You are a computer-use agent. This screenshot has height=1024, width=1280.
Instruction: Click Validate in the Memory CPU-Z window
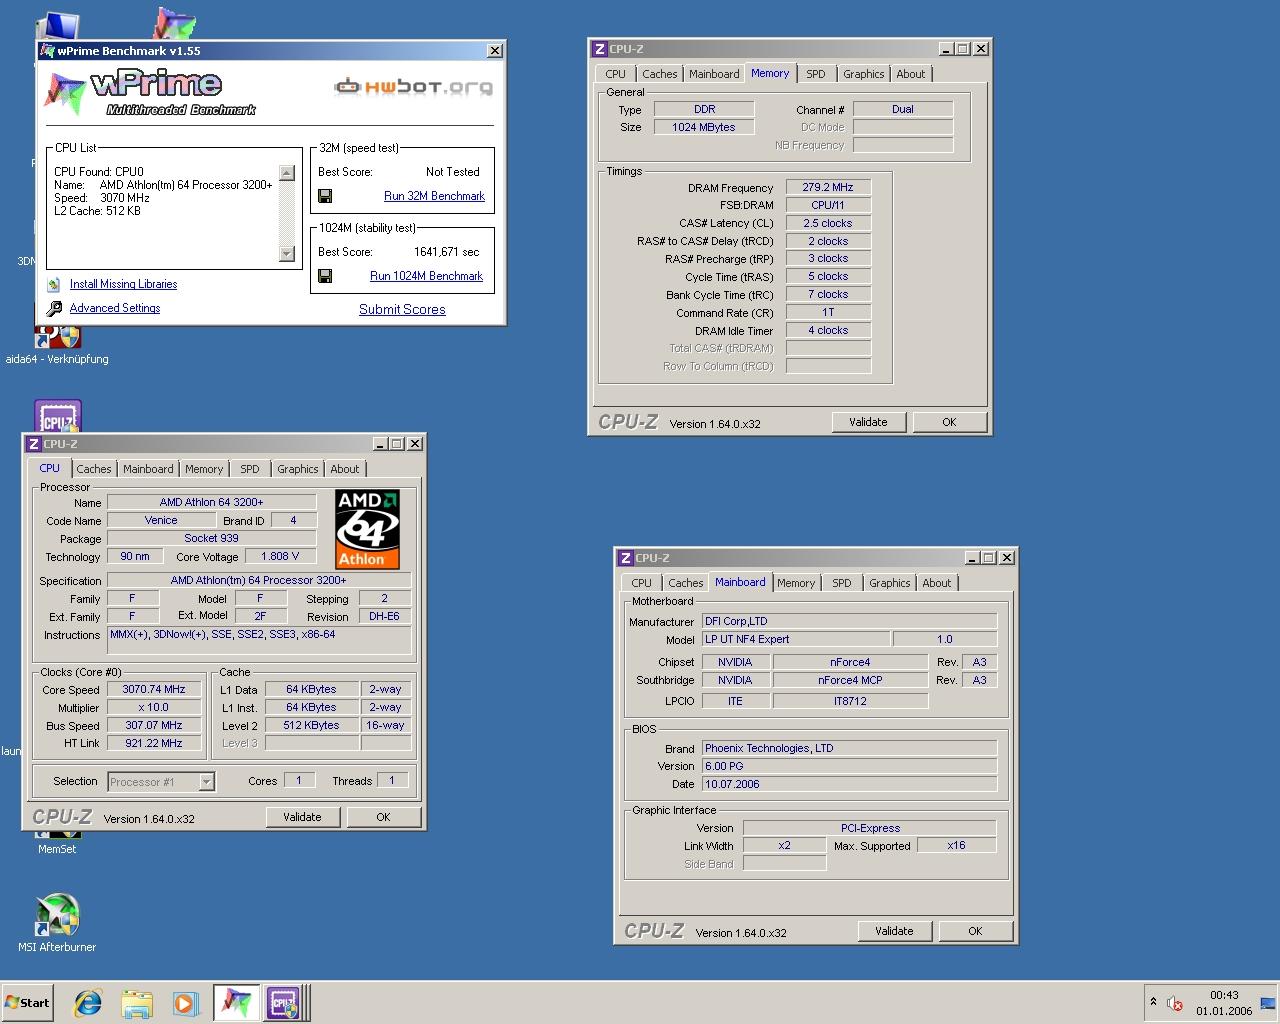(868, 422)
